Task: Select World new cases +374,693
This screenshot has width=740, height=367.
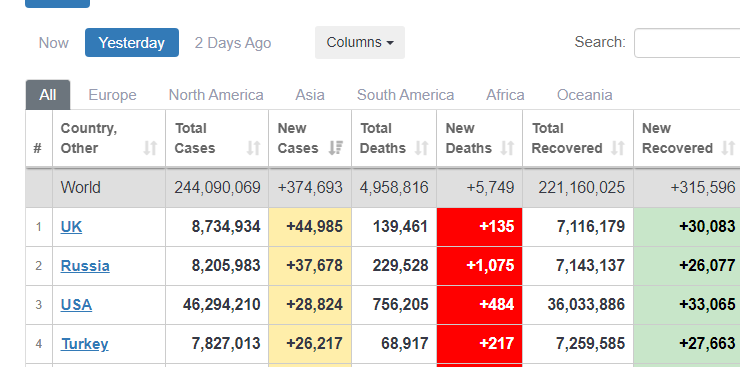Action: [x=310, y=188]
